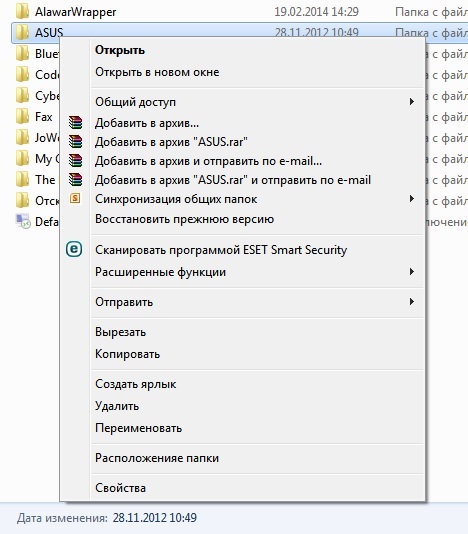Expand the Расширенные функции submenu arrow
Screen dimensions: 468x534
pyautogui.click(x=412, y=272)
